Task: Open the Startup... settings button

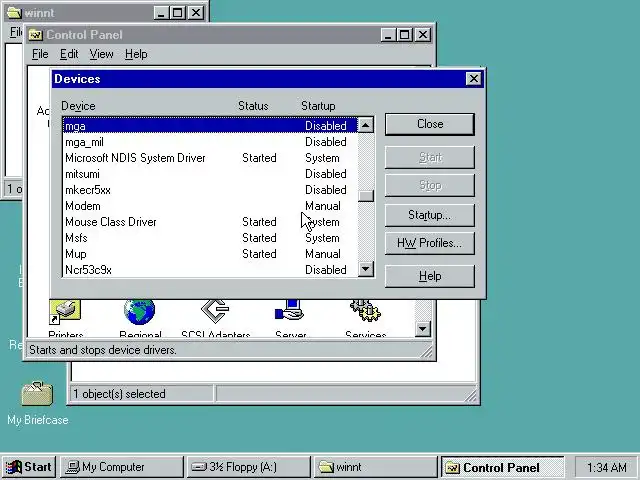Action: click(x=430, y=215)
